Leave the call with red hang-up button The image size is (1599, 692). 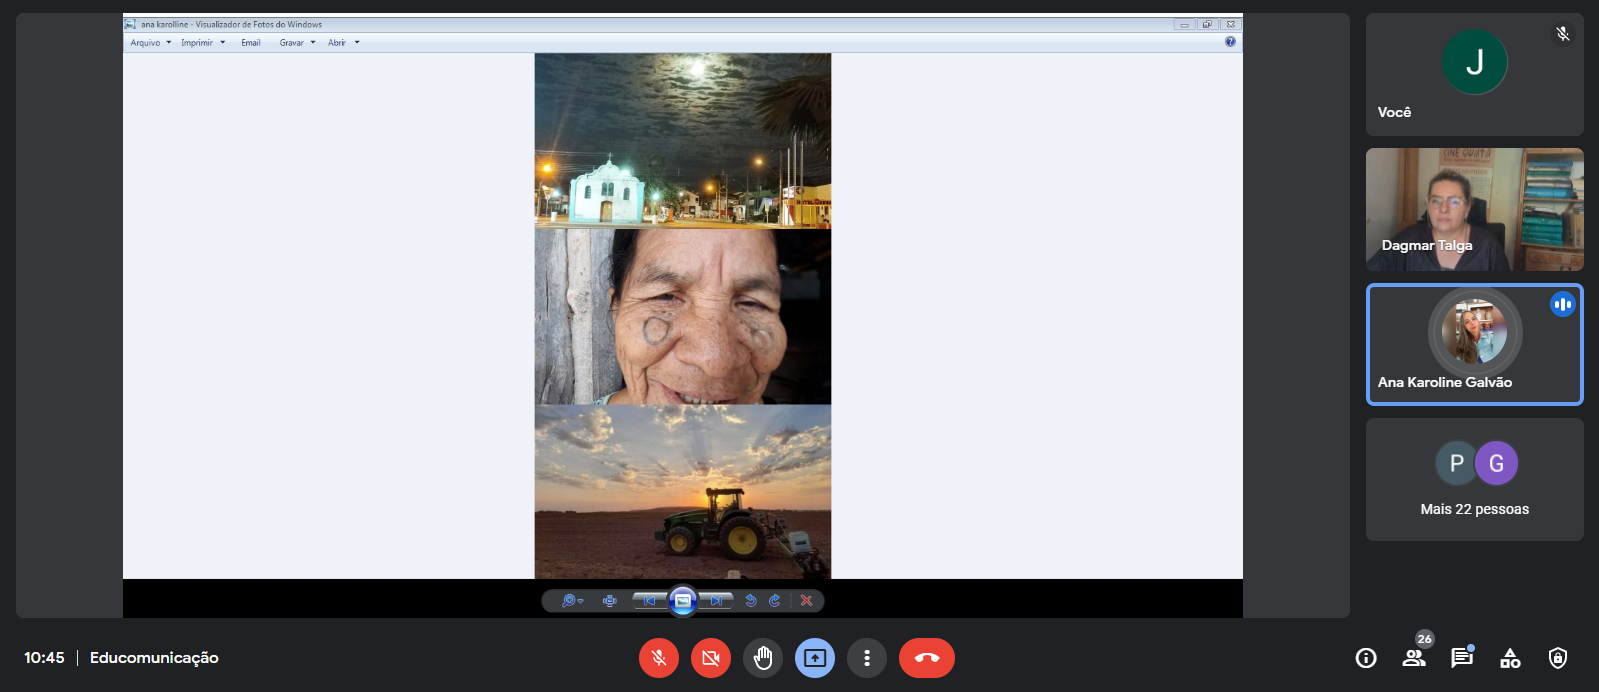click(x=927, y=658)
